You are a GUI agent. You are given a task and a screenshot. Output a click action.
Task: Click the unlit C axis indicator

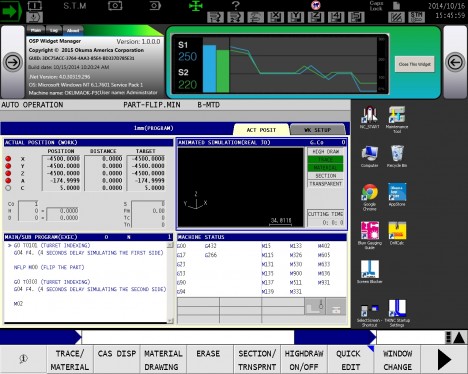point(8,188)
